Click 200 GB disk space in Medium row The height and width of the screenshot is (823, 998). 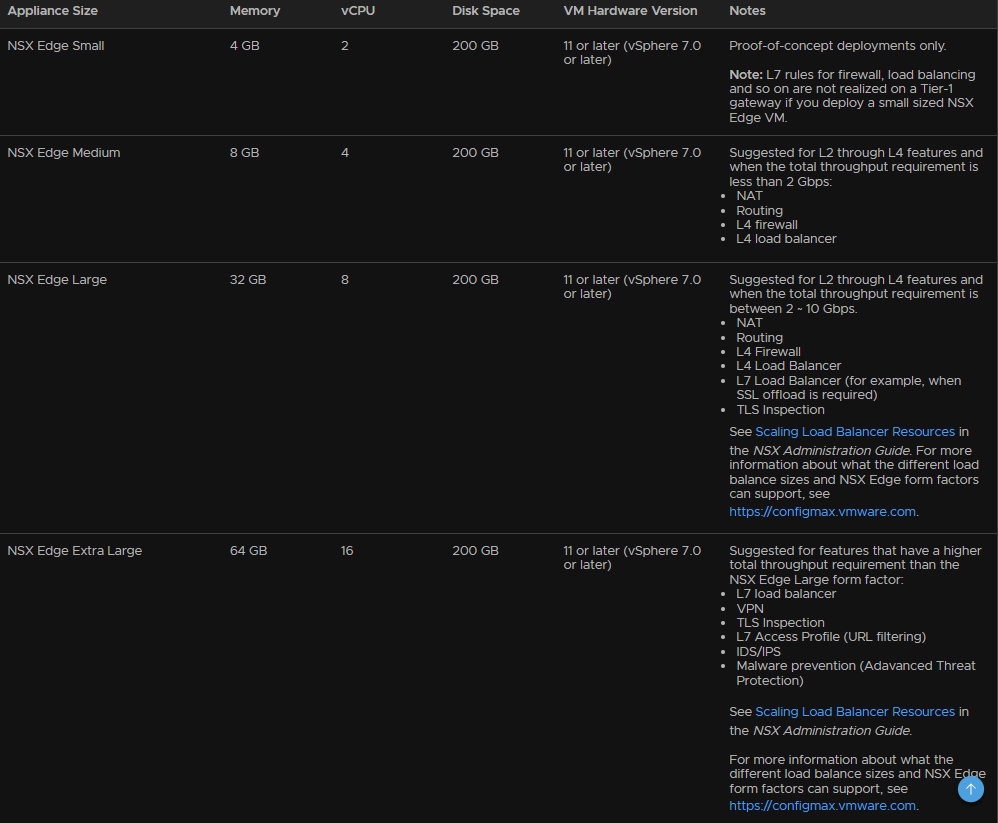(475, 153)
